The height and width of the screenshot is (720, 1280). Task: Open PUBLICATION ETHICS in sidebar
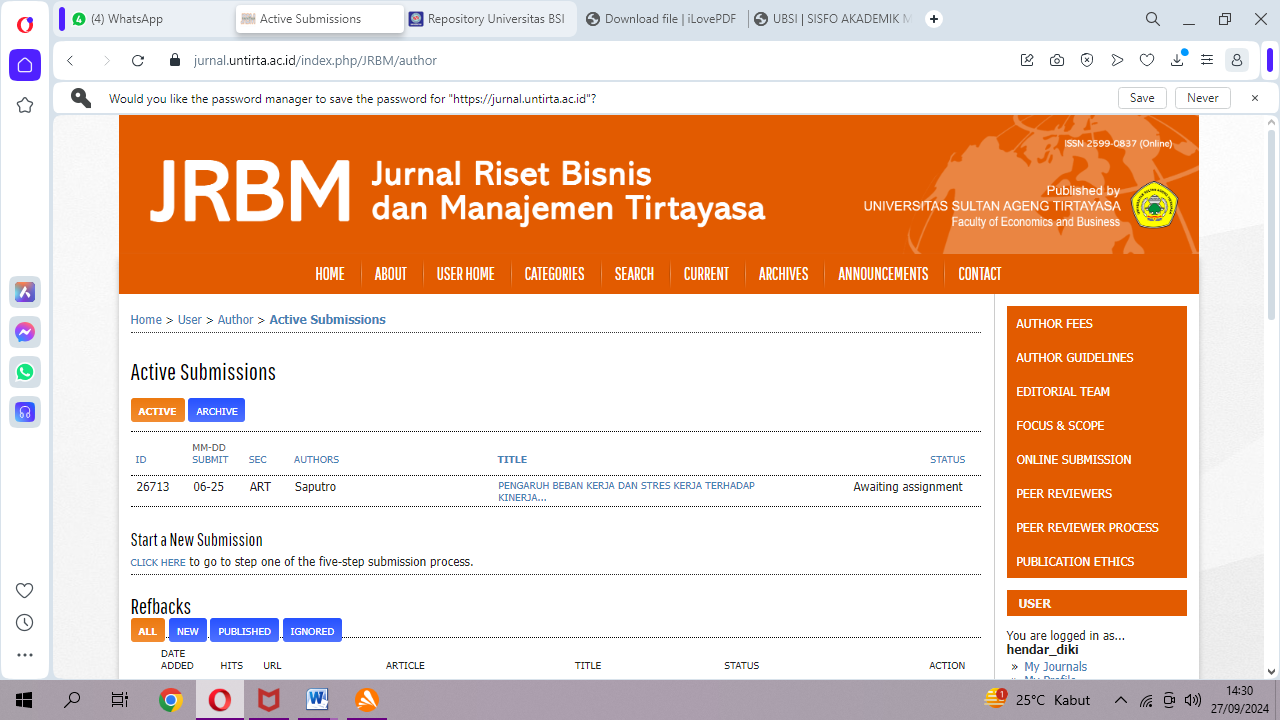tap(1075, 562)
